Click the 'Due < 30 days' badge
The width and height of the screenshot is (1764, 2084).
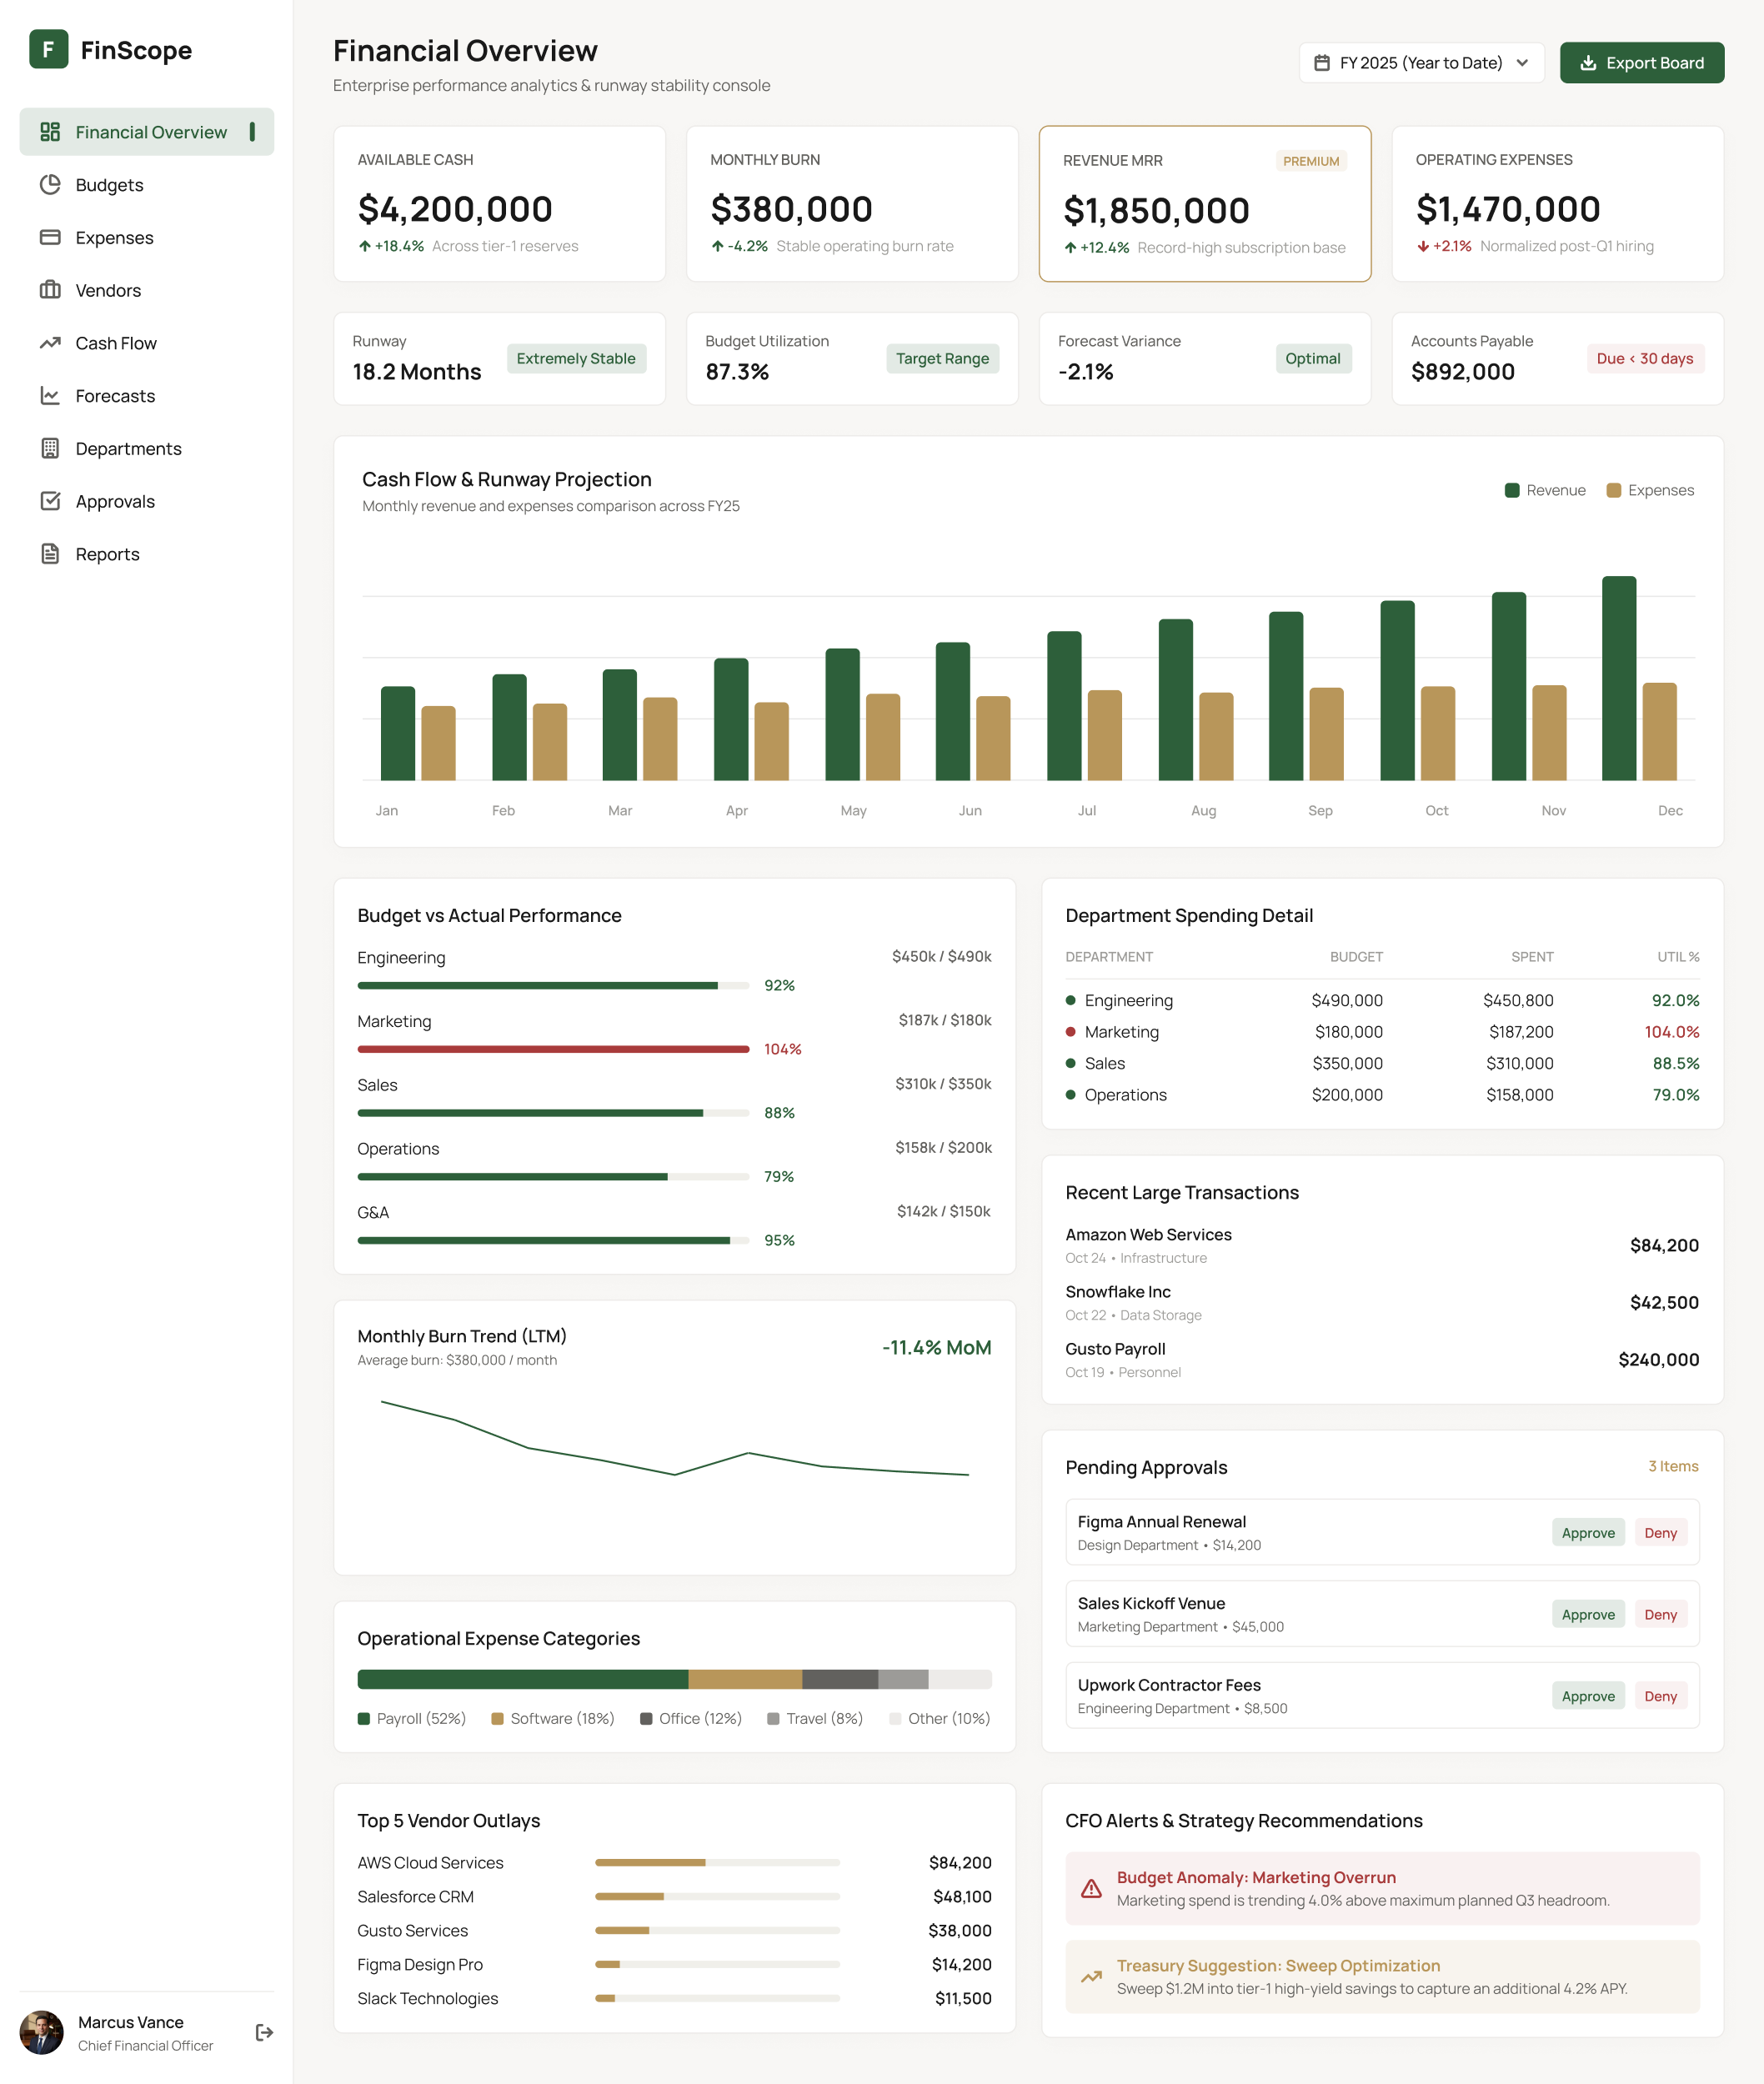point(1645,359)
